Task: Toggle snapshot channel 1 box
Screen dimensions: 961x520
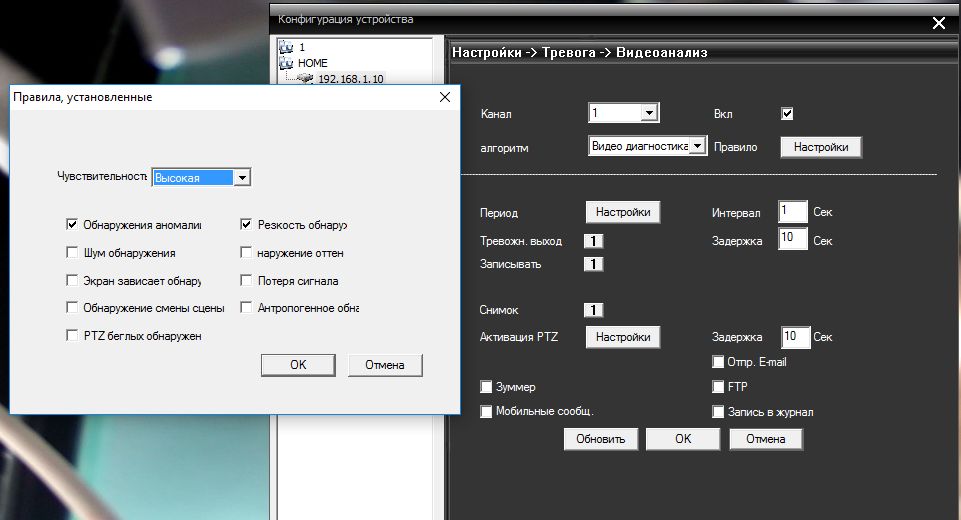Action: point(593,311)
